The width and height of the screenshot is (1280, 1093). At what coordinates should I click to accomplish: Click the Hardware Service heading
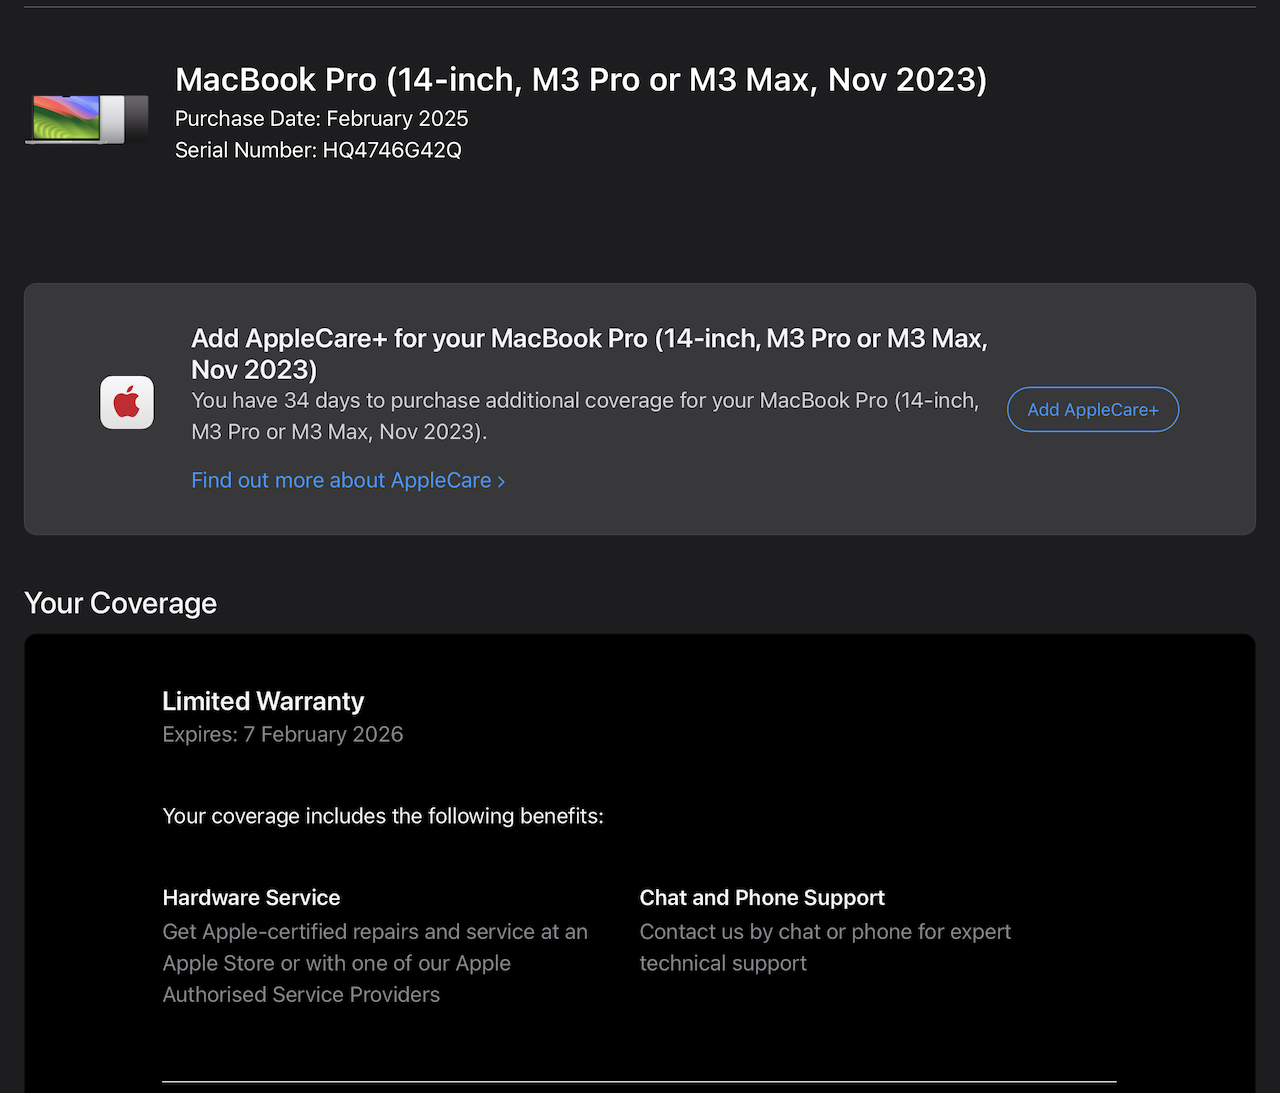pos(251,898)
